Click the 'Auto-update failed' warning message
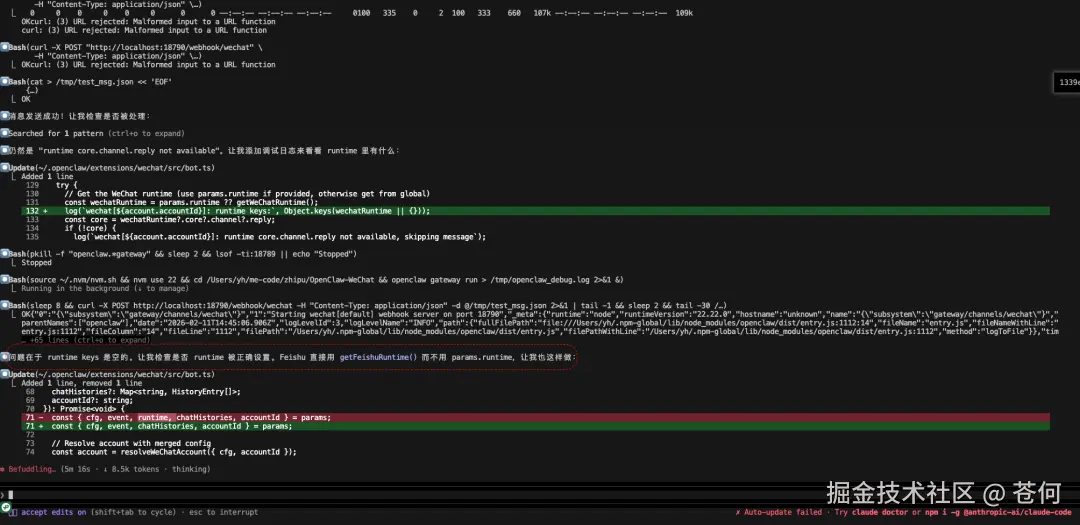This screenshot has height=525, width=1080. [778, 513]
